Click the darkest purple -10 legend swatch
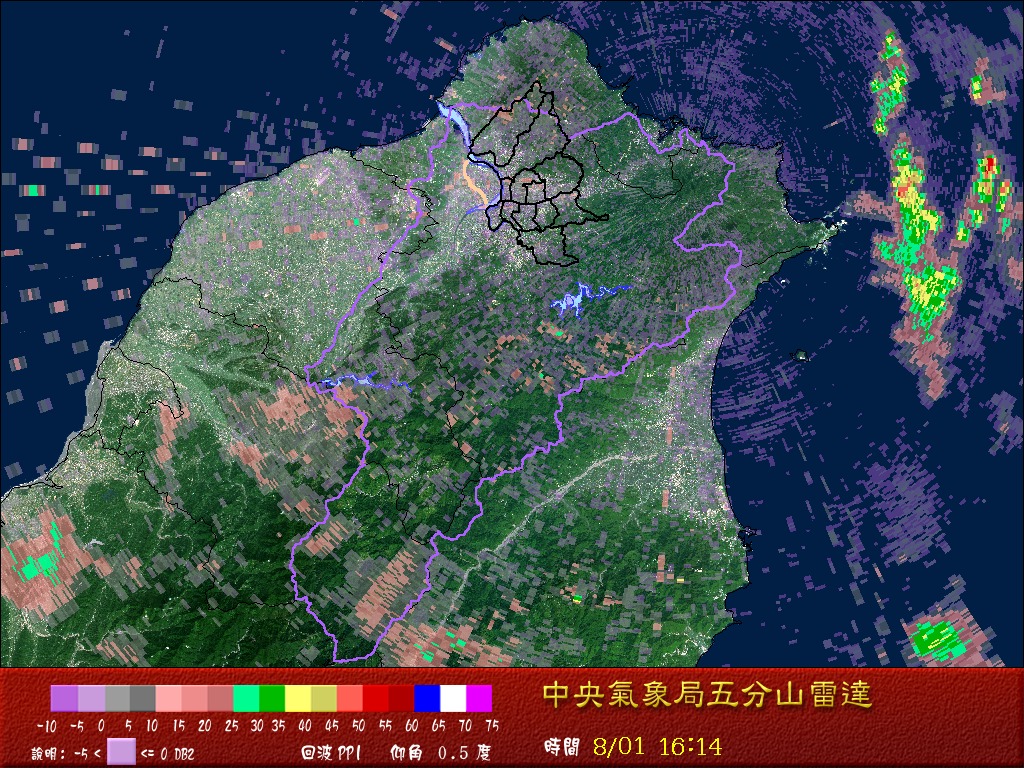 coord(64,698)
